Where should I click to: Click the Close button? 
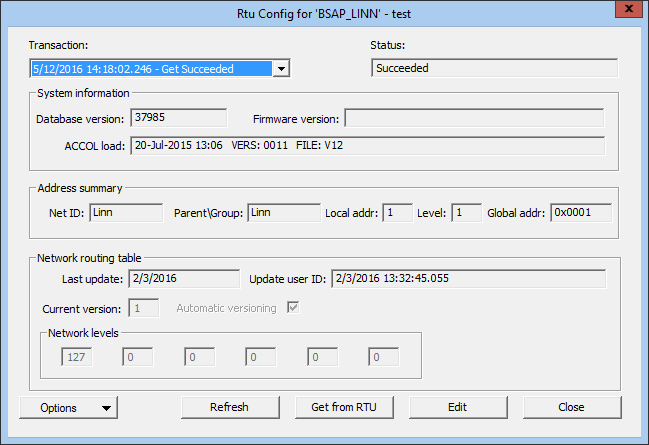coord(572,407)
